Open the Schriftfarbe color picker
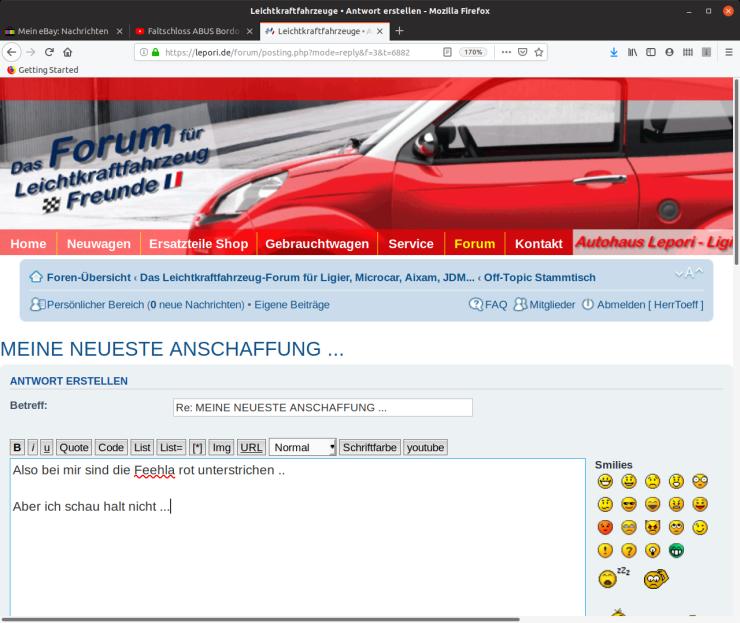740x623 pixels. pos(369,448)
